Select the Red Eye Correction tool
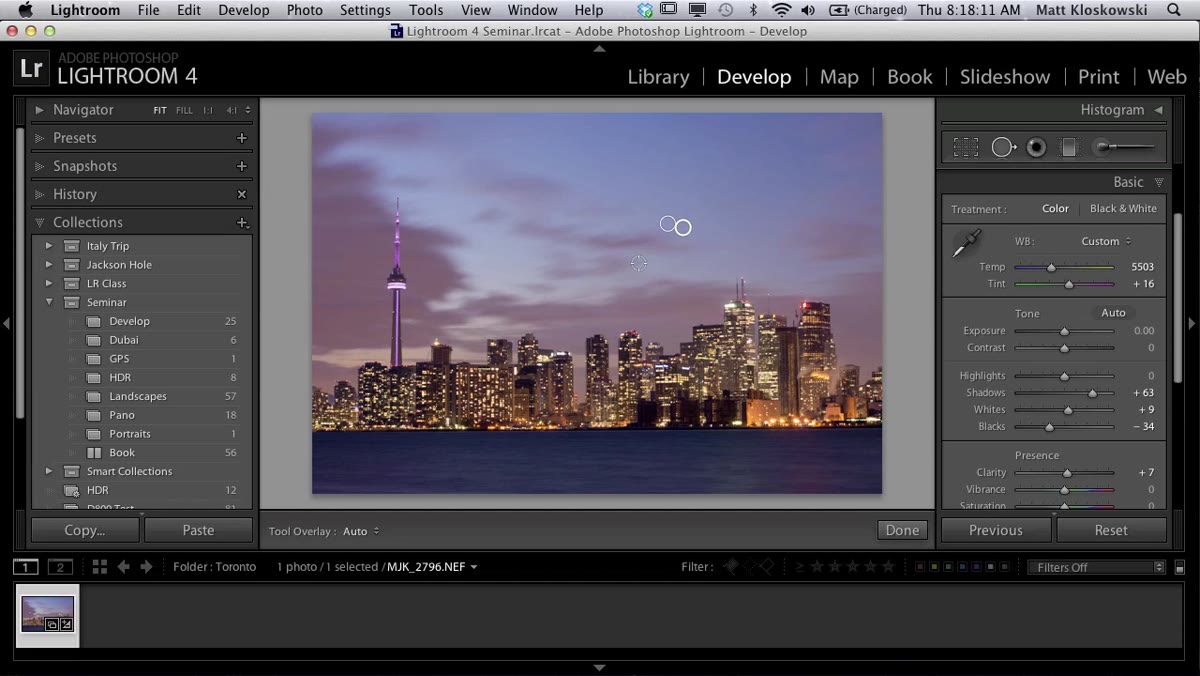The width and height of the screenshot is (1200, 676). click(x=1037, y=147)
